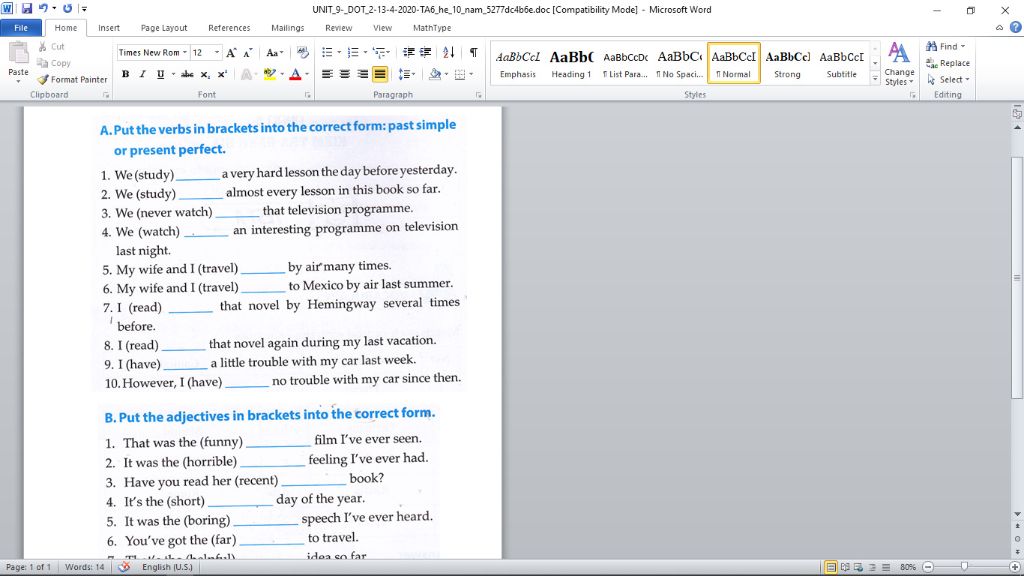The height and width of the screenshot is (576, 1024).
Task: Click the Save icon in Quick Access Toolbar
Action: (27, 9)
